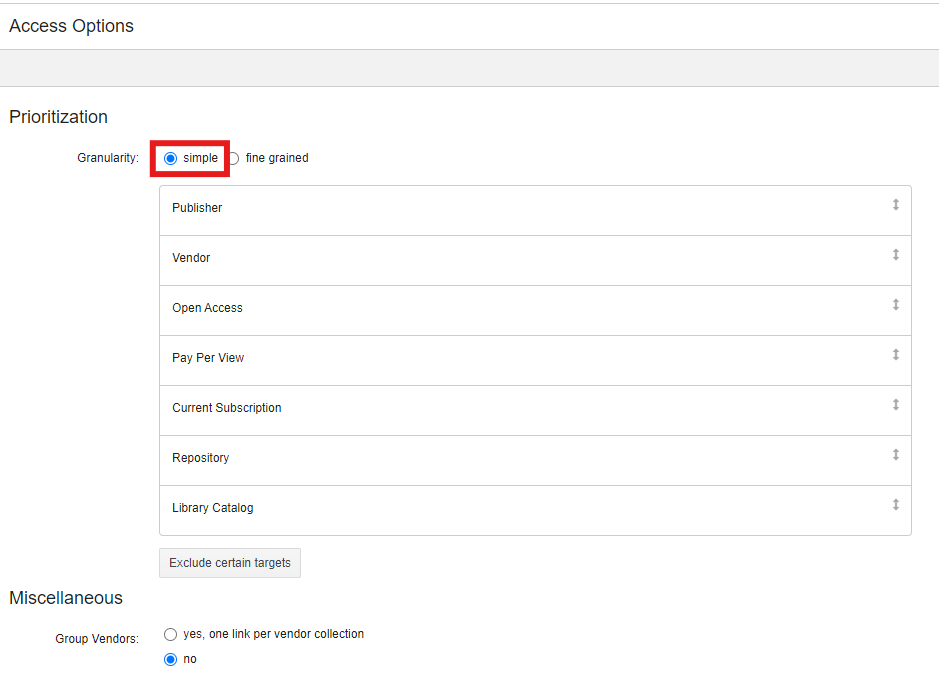Select the Publisher priority row

tap(535, 210)
